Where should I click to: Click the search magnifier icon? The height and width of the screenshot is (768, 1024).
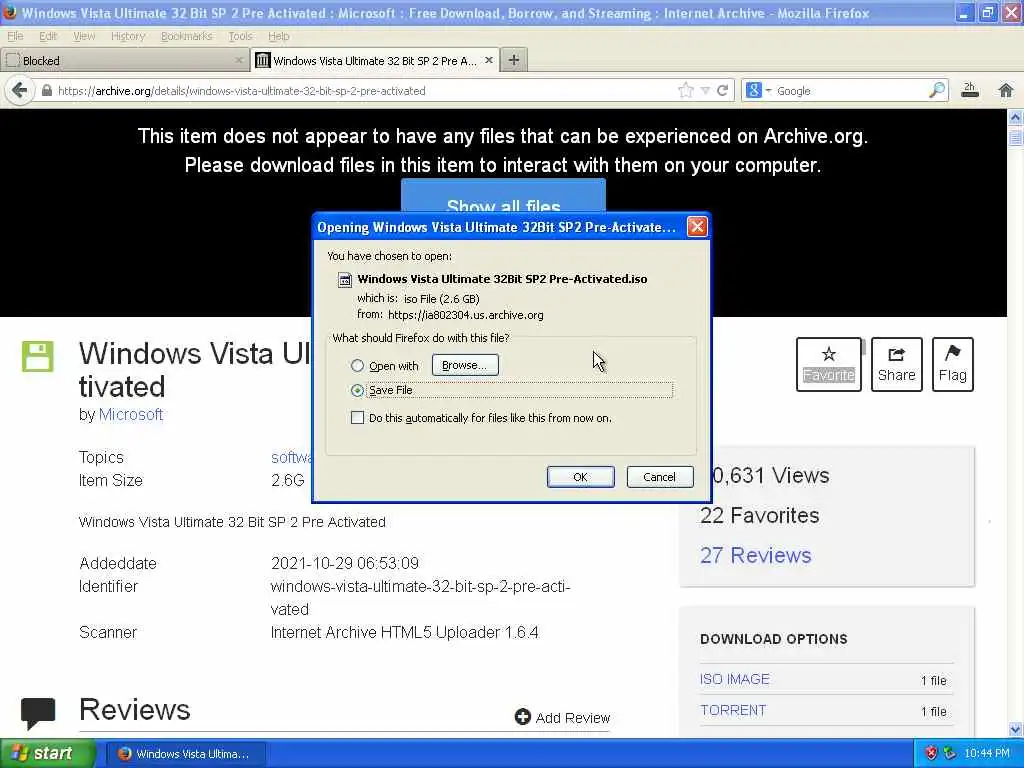(x=936, y=90)
